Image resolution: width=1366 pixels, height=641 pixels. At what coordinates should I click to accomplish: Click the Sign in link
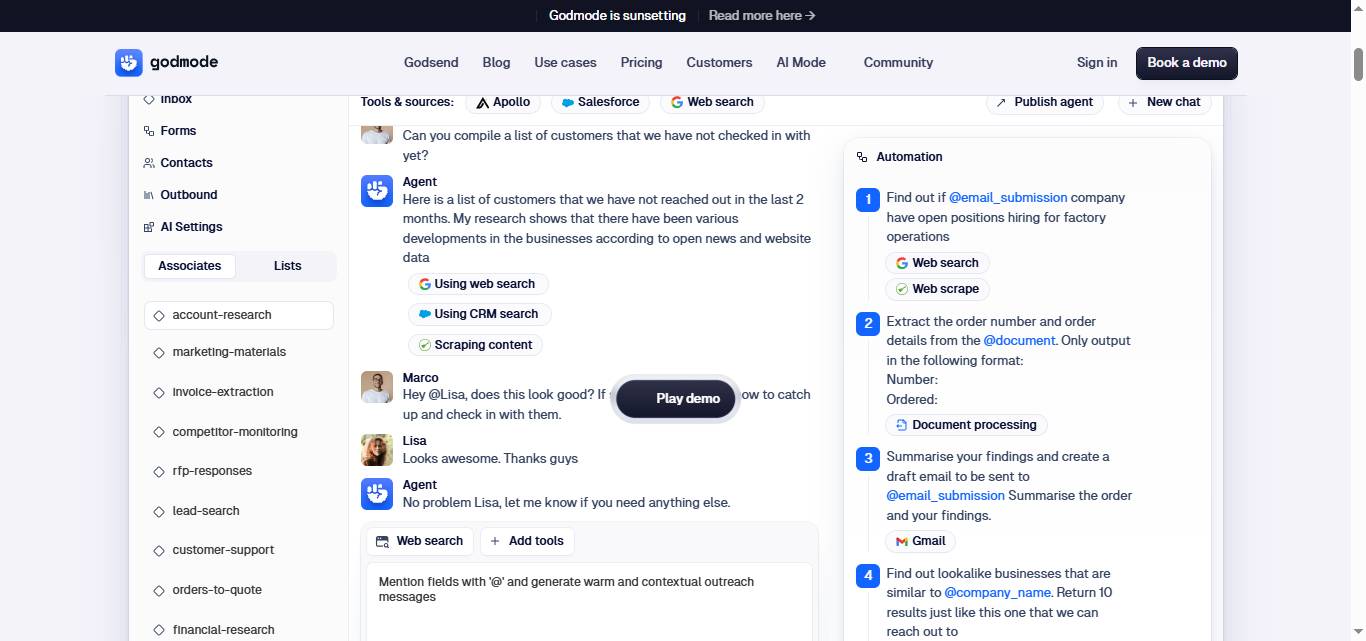[1097, 62]
